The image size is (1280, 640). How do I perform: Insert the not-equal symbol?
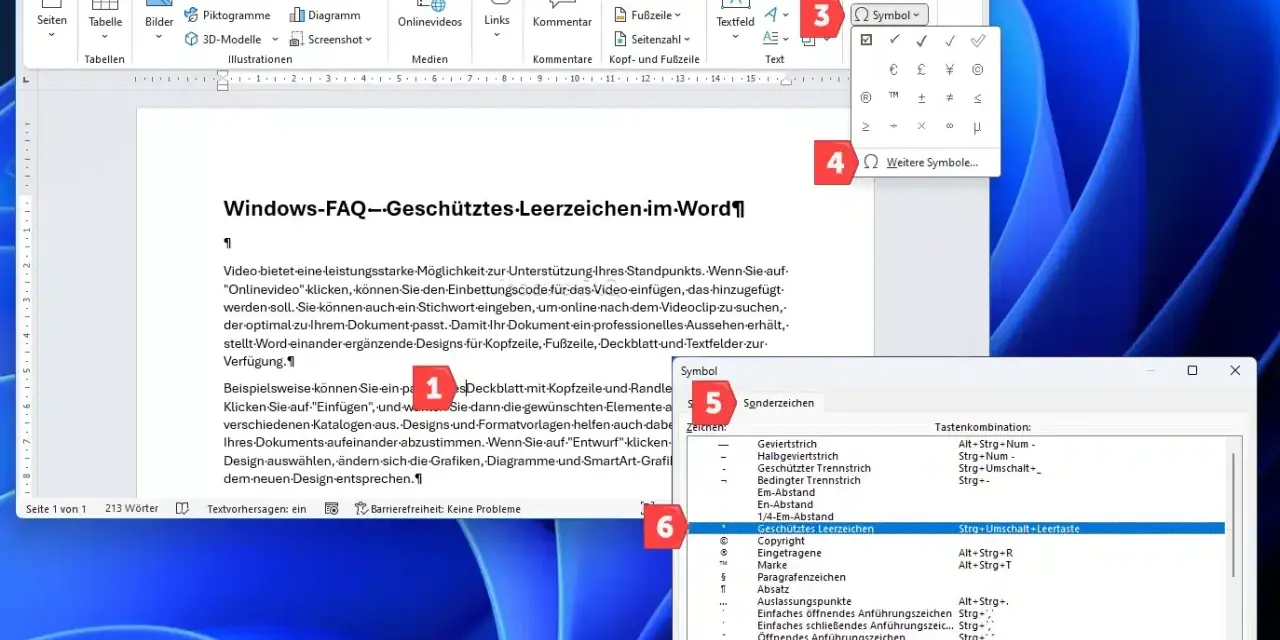click(949, 98)
